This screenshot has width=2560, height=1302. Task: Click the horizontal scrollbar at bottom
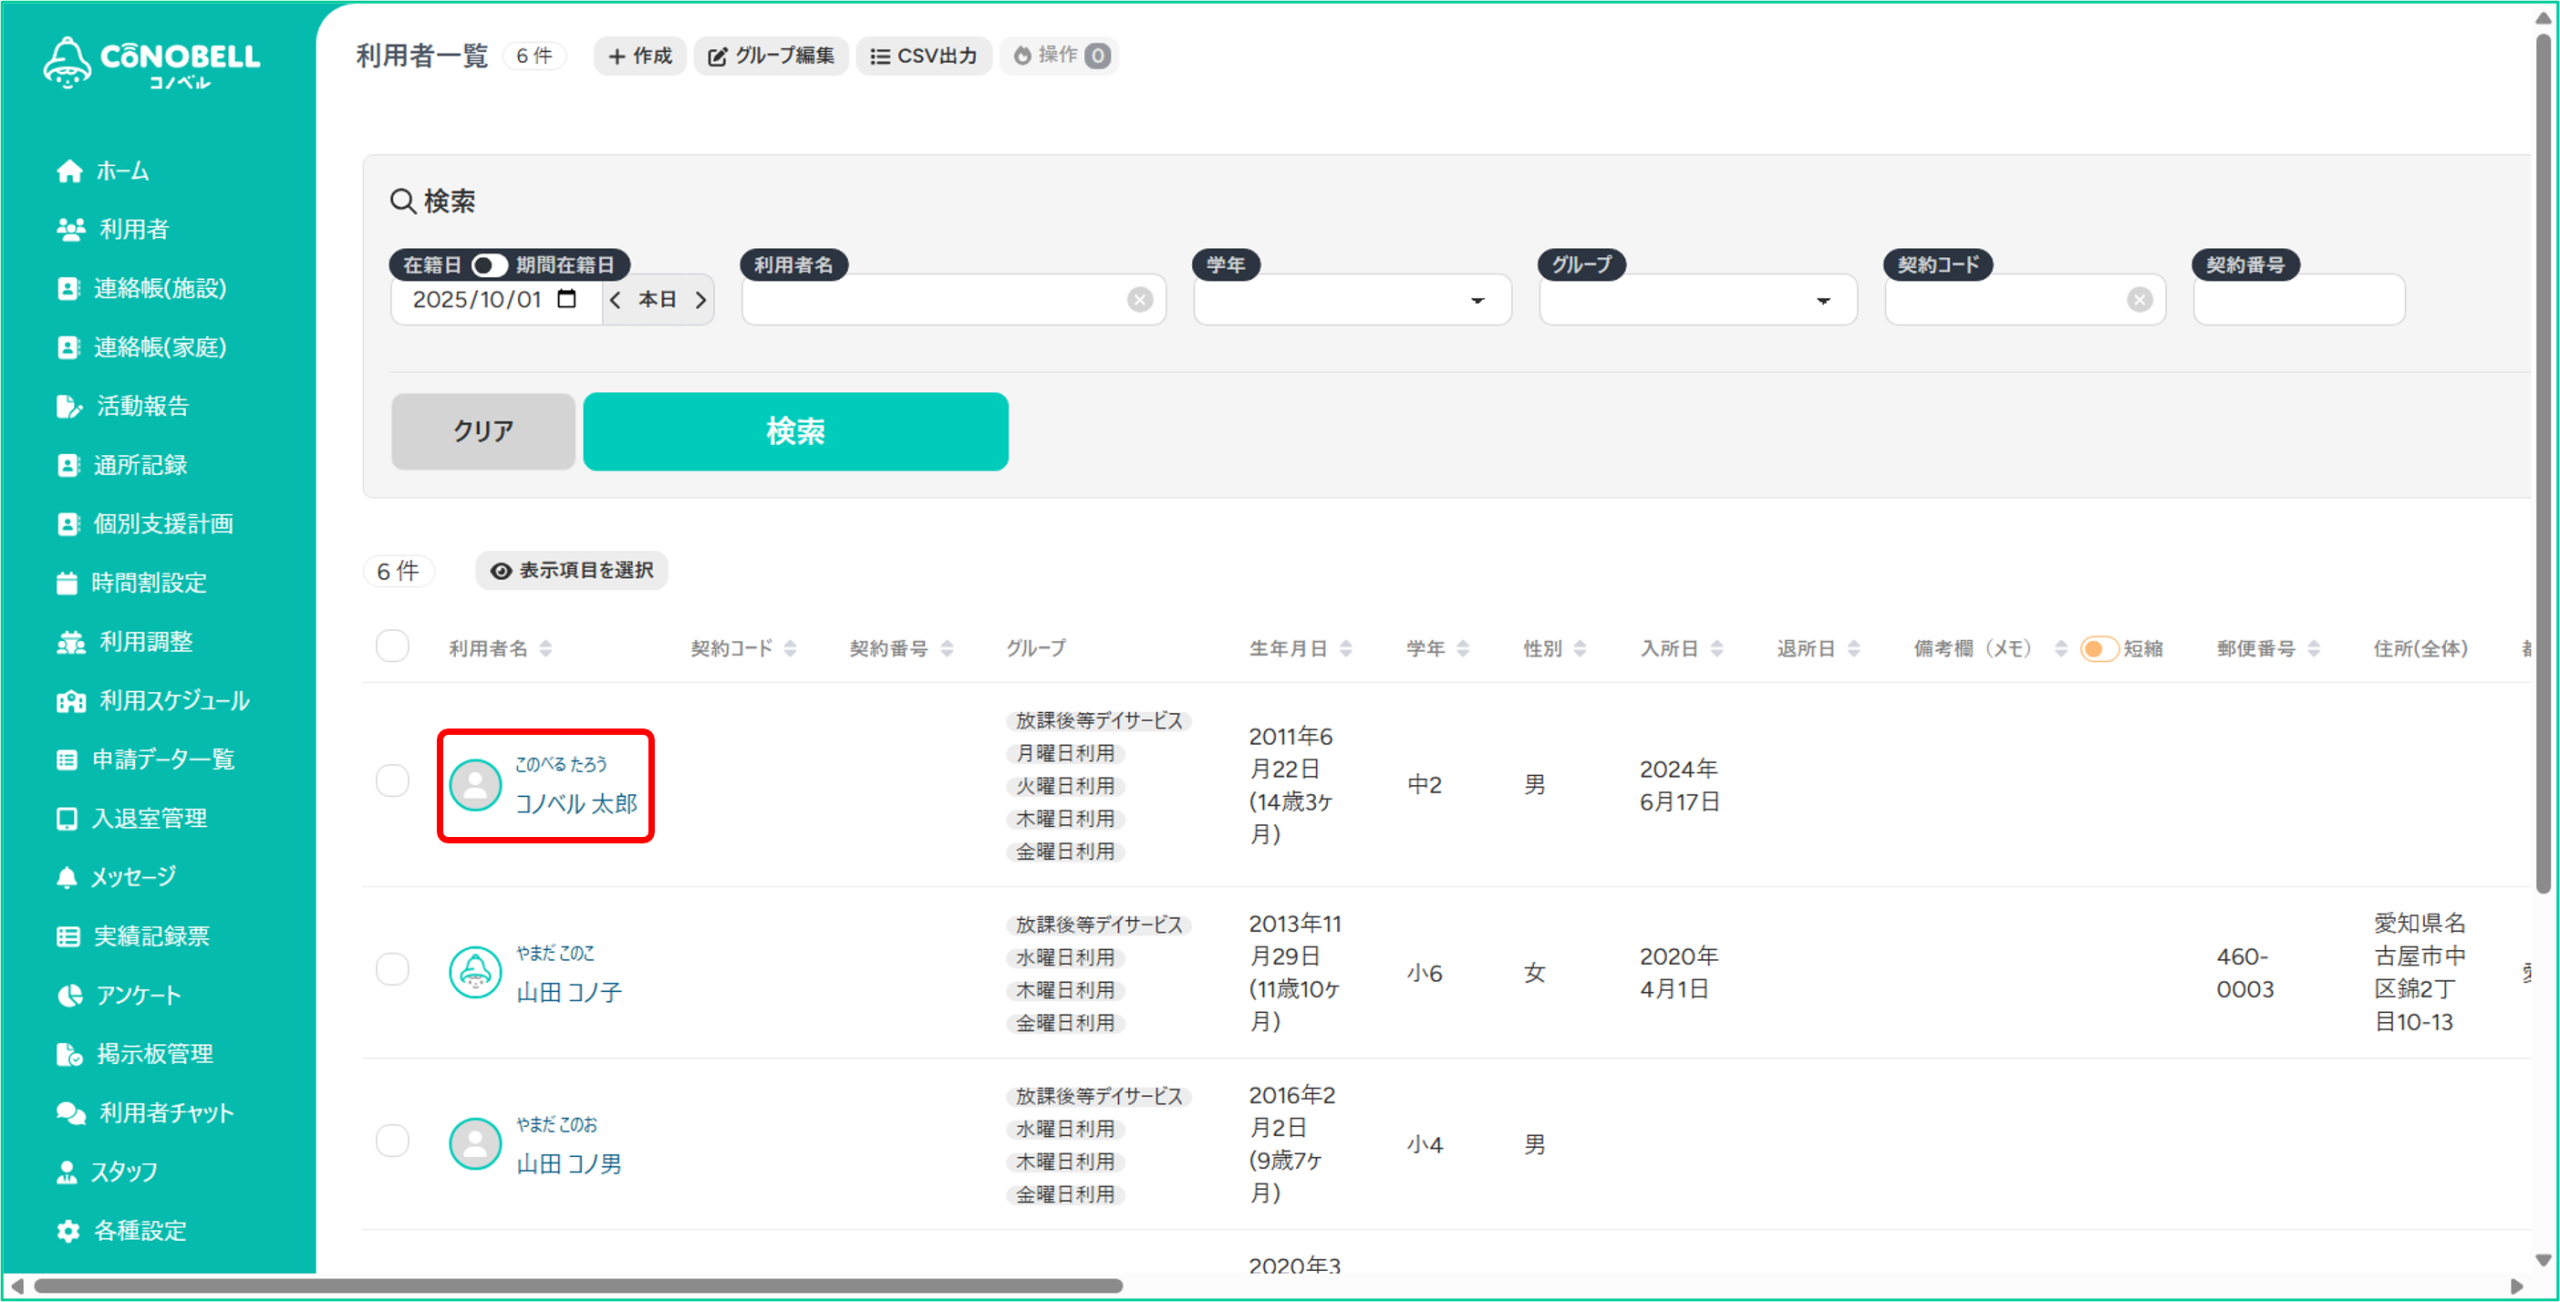coord(578,1286)
